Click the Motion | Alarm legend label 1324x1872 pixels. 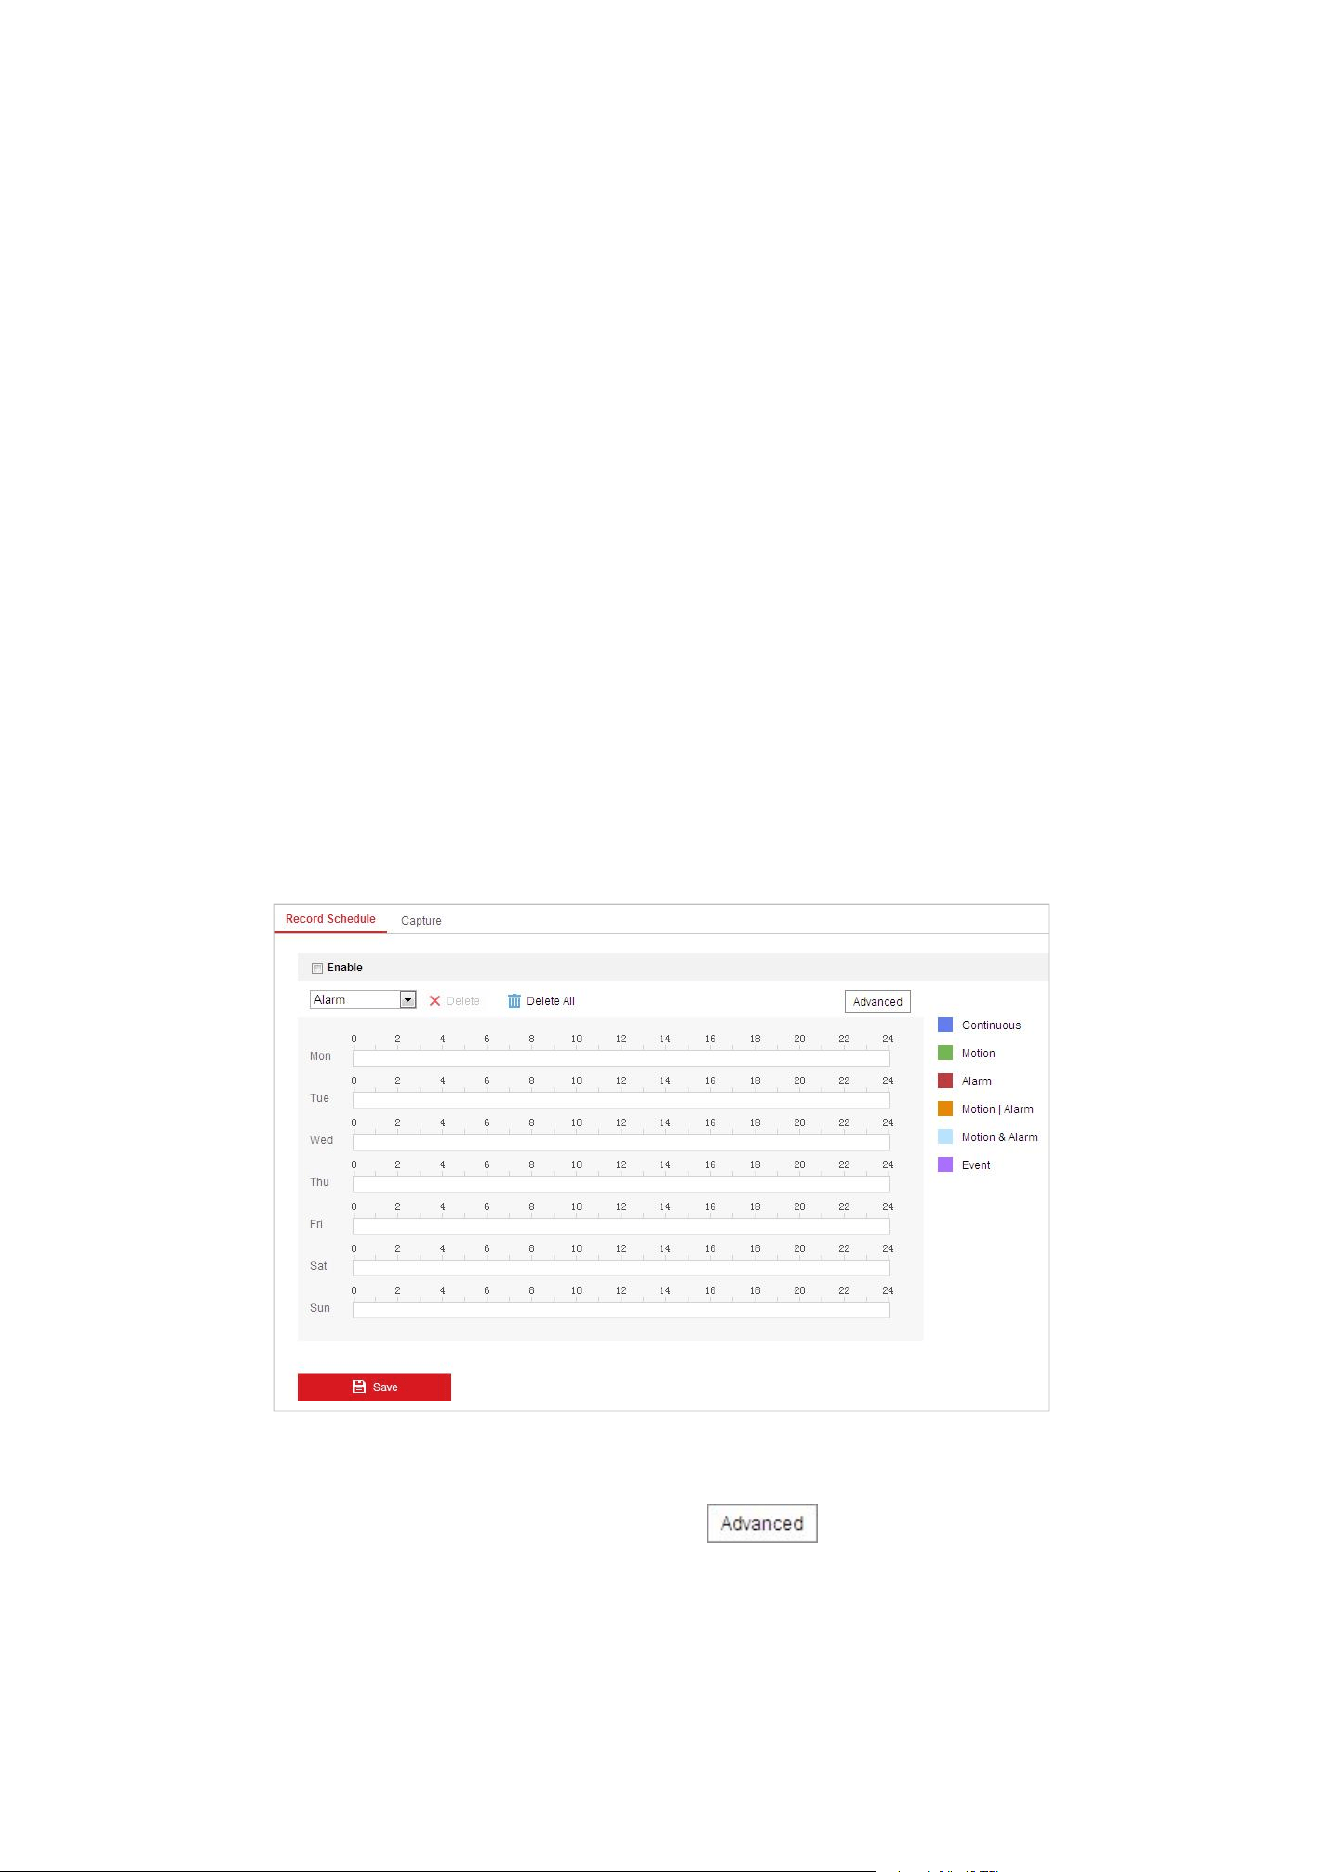997,1109
